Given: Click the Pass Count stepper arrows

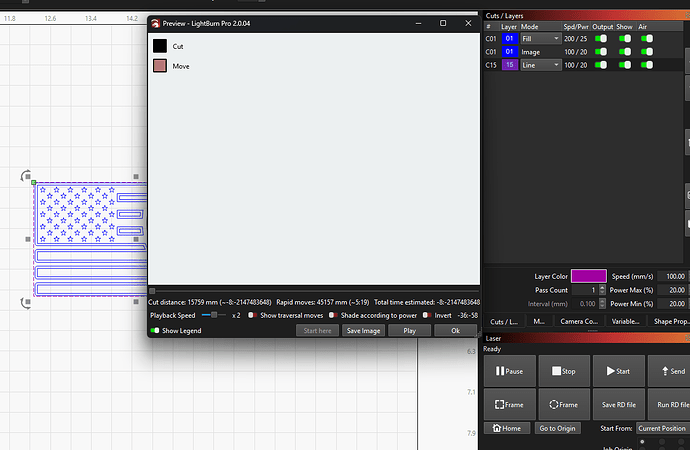Looking at the screenshot, I should coord(602,290).
